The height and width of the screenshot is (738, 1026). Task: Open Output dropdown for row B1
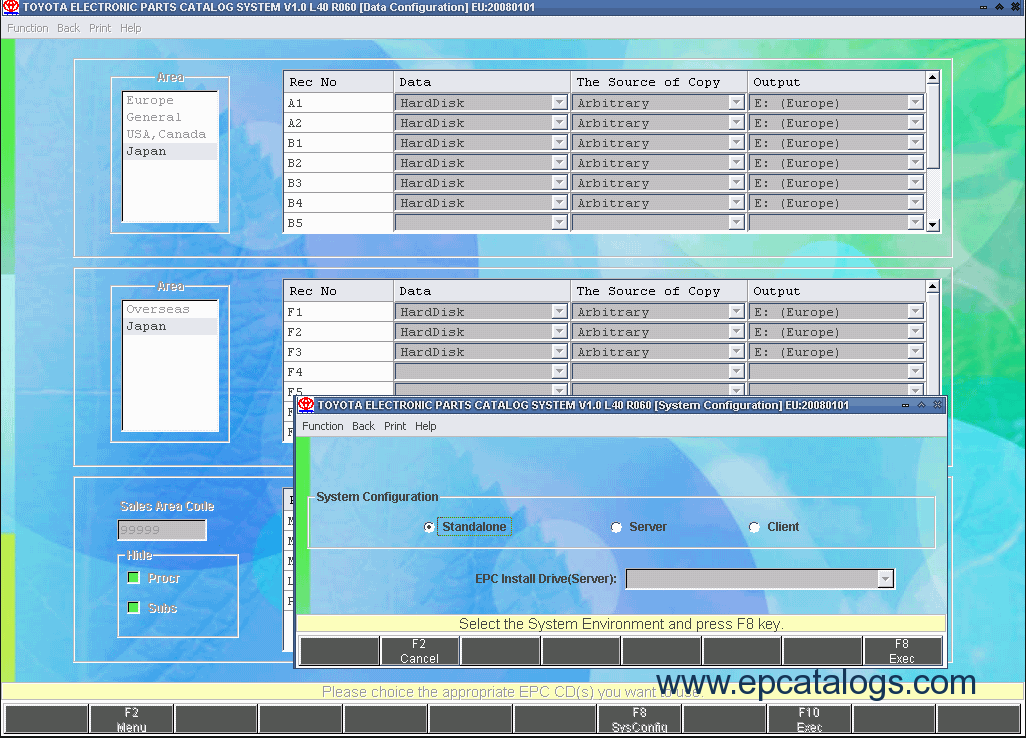[x=915, y=143]
